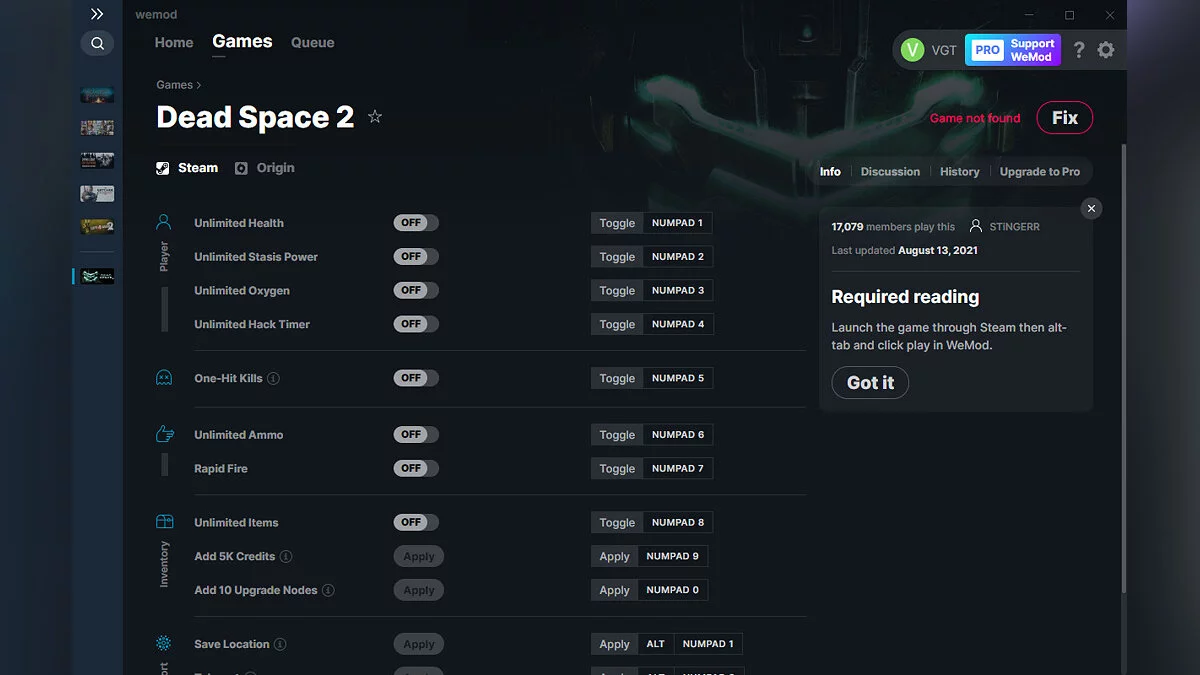Screen dimensions: 1200x675
Task: Click the help question mark icon
Action: [1078, 49]
